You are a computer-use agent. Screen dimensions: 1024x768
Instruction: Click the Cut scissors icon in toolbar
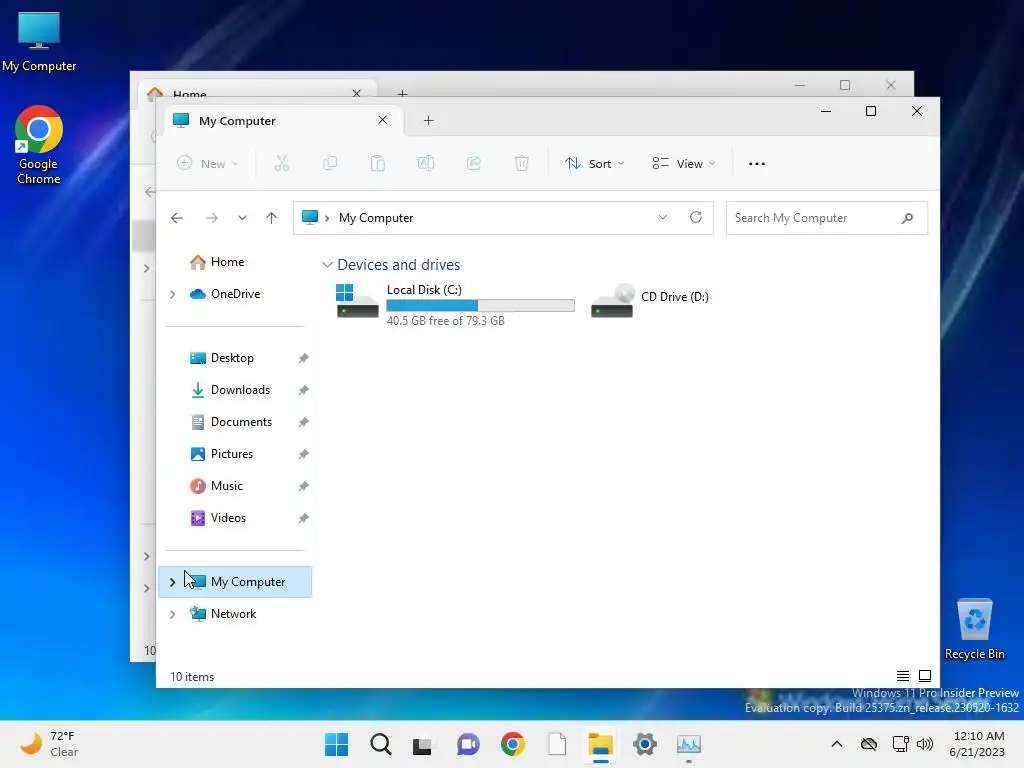281,163
